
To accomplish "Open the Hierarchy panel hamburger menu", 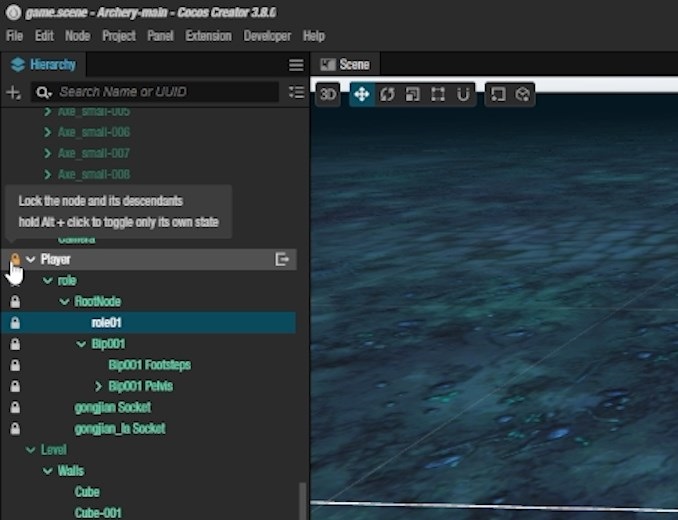I will coord(296,65).
